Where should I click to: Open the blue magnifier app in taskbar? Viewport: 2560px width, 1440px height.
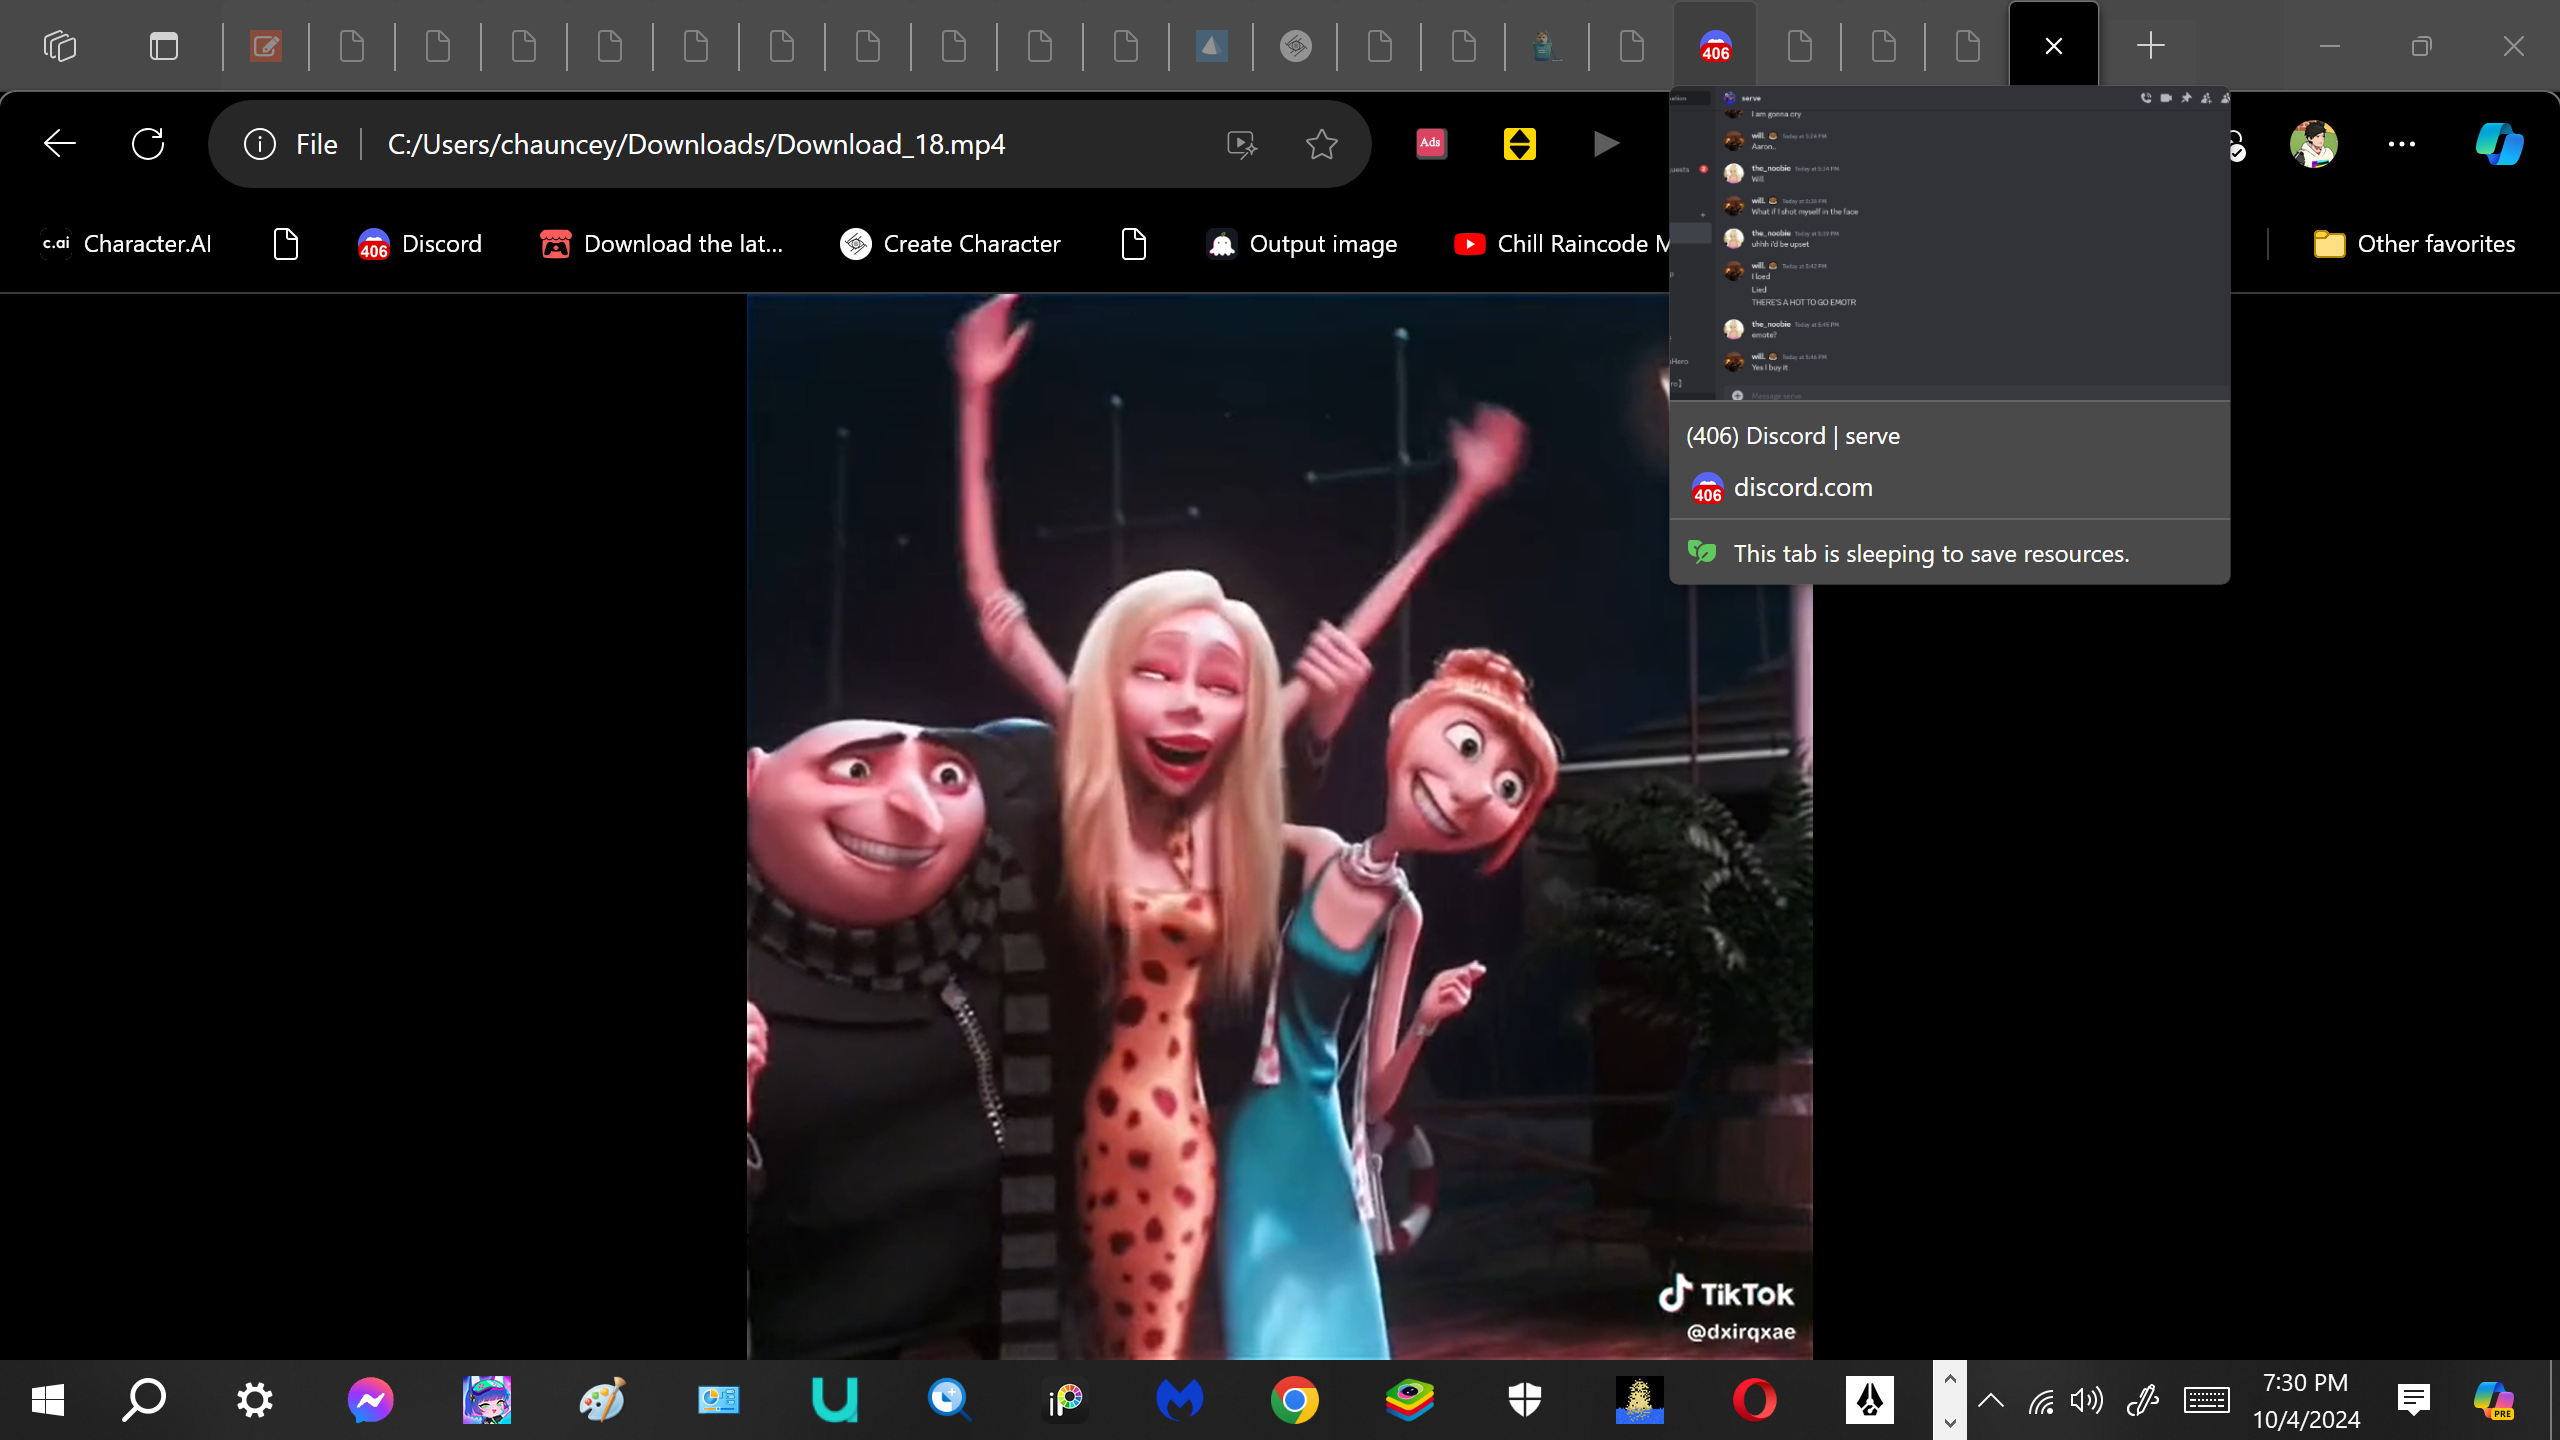(948, 1400)
